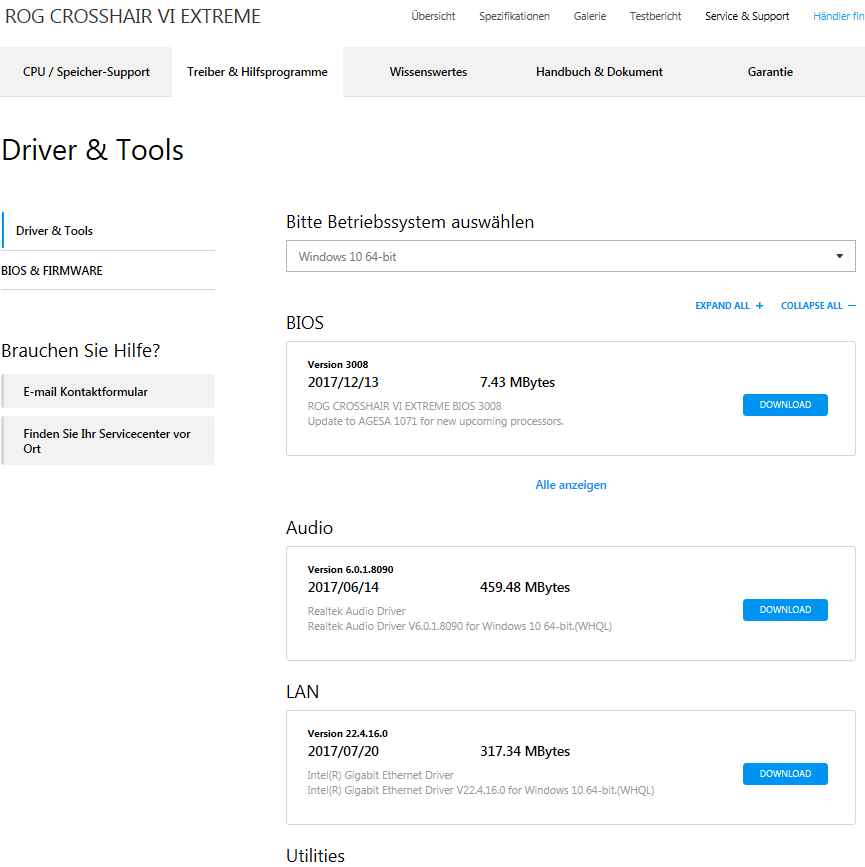Click the 'Intel(R) Gigabit Ethernet Driver' description line
Image resolution: width=865 pixels, height=867 pixels.
pos(381,775)
